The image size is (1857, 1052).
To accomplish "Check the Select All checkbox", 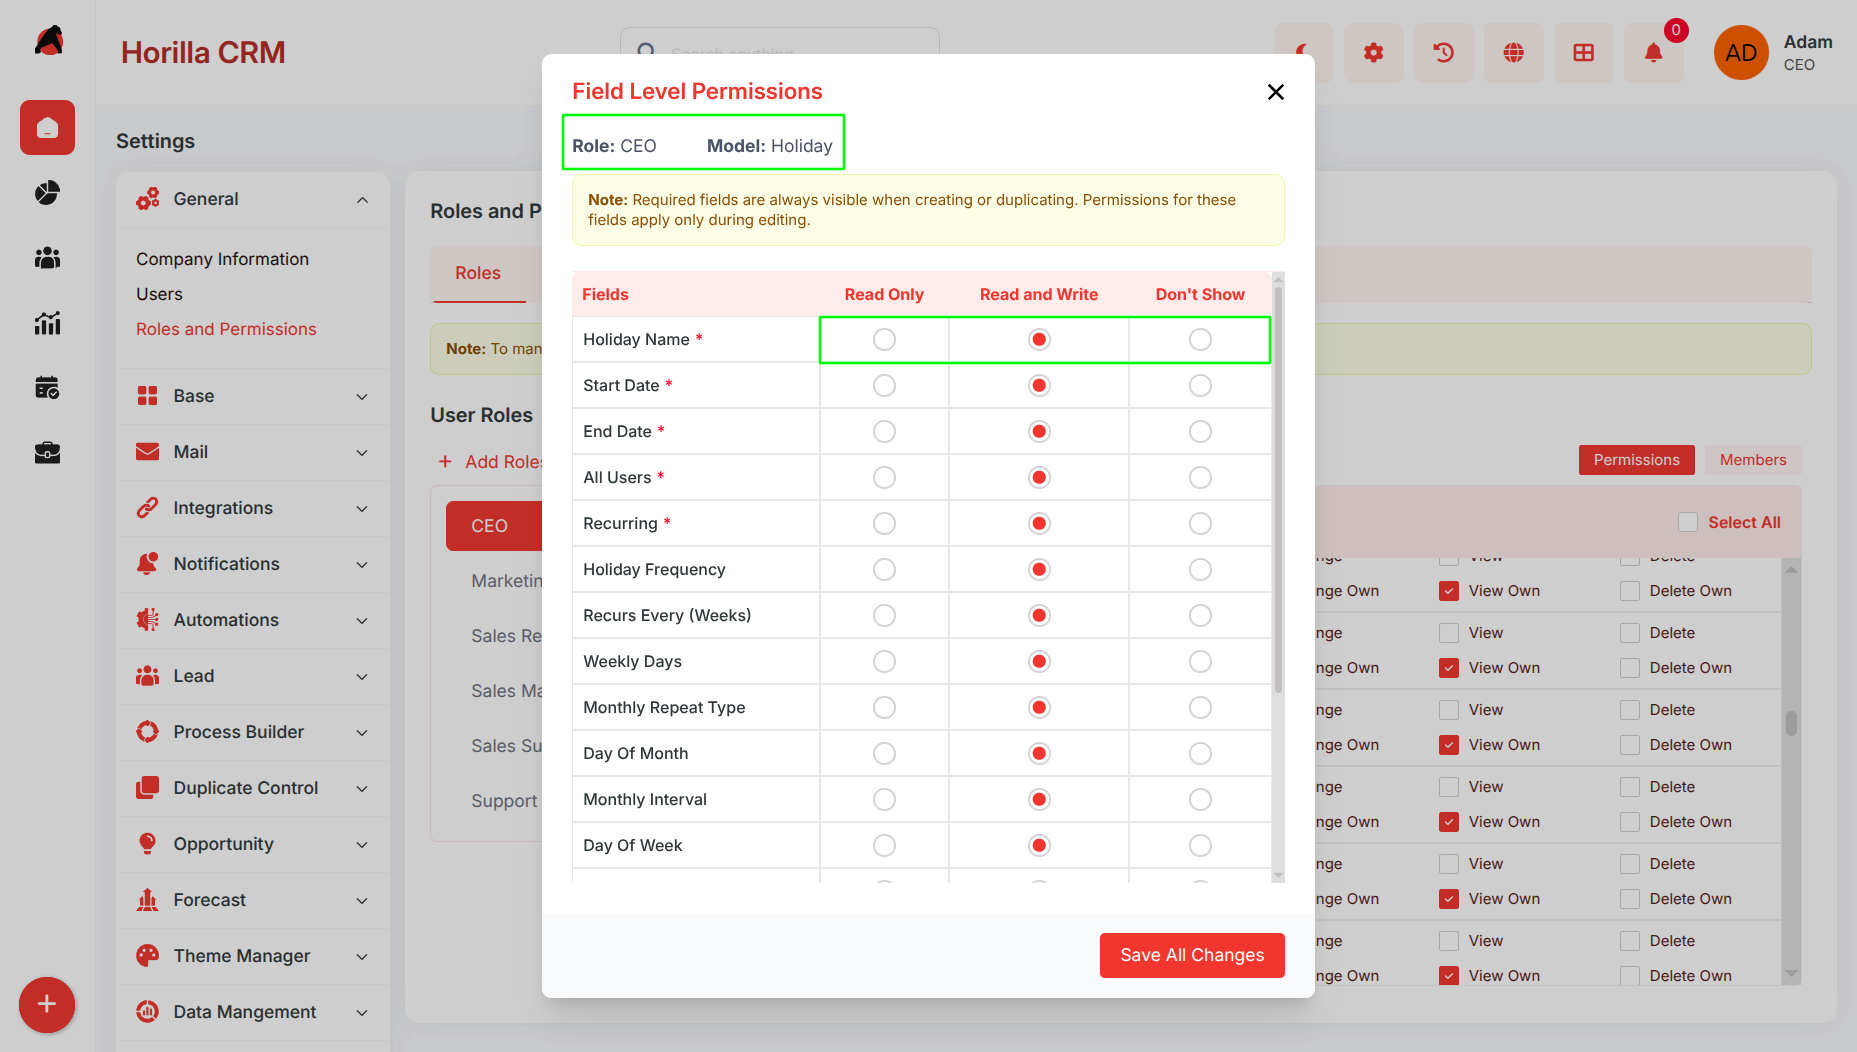I will (1688, 522).
